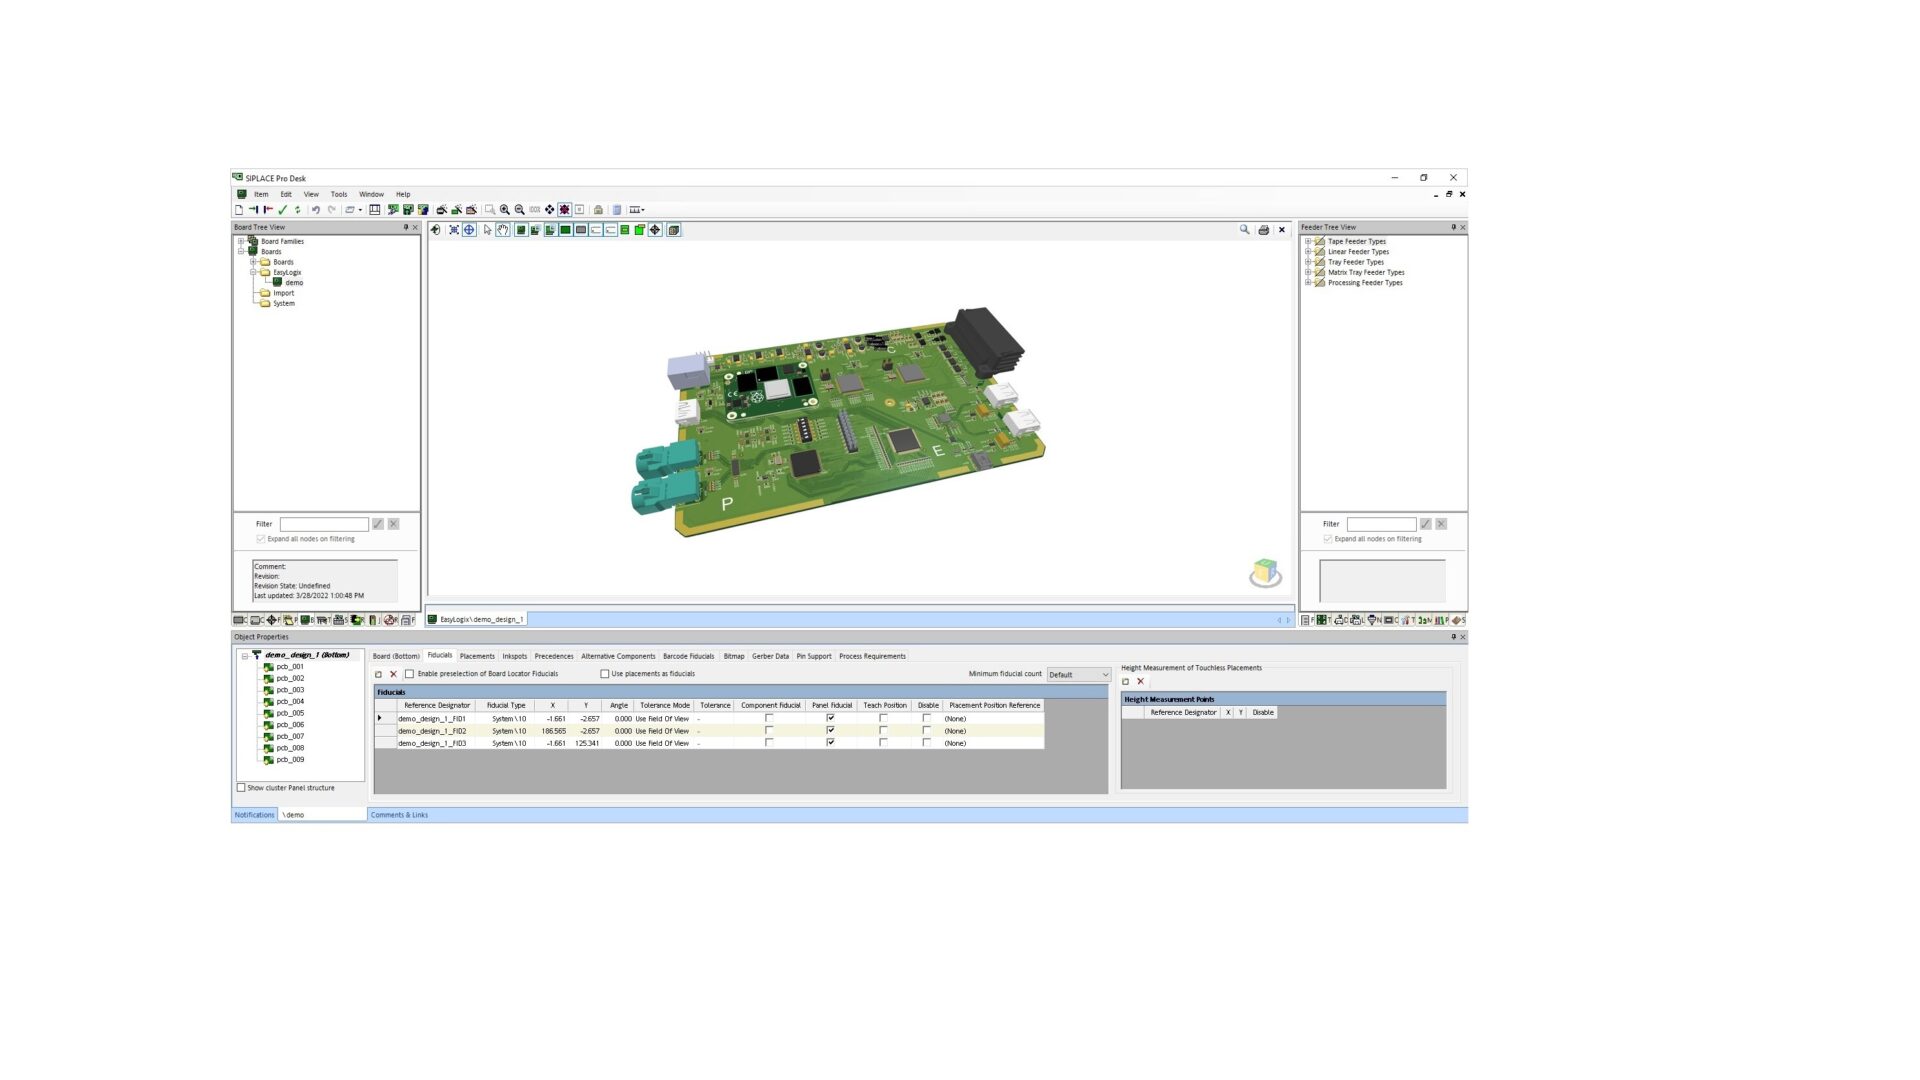Click the red X delete fiducial icon

coord(393,674)
